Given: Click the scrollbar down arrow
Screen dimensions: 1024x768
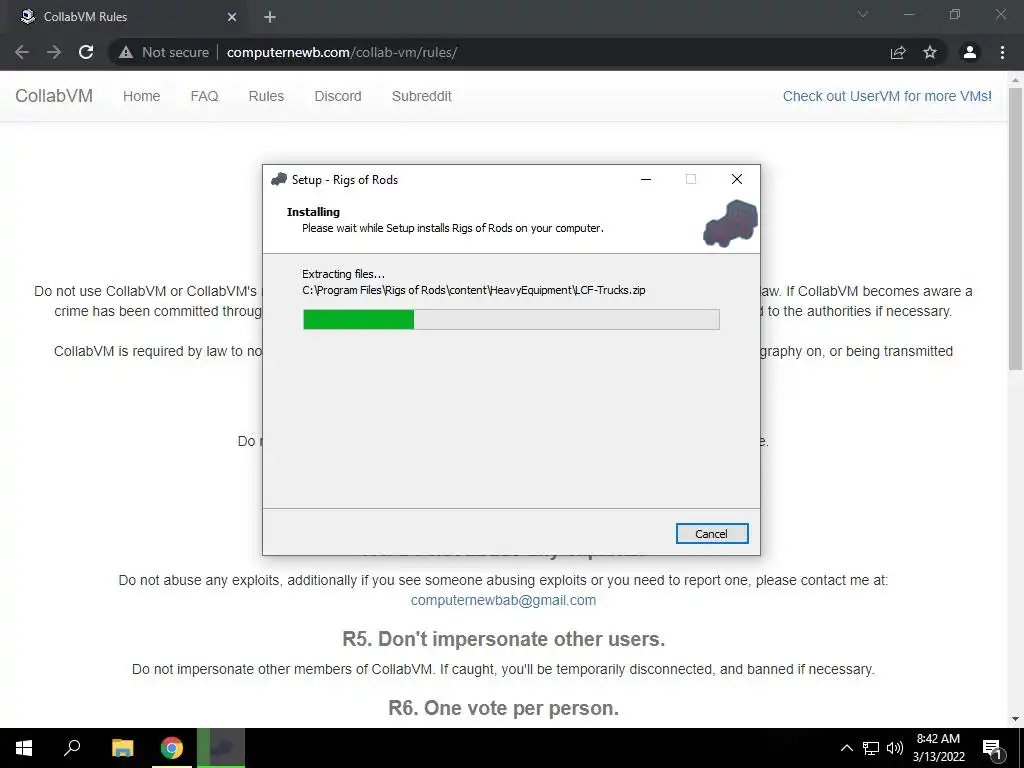Looking at the screenshot, I should pyautogui.click(x=1015, y=719).
